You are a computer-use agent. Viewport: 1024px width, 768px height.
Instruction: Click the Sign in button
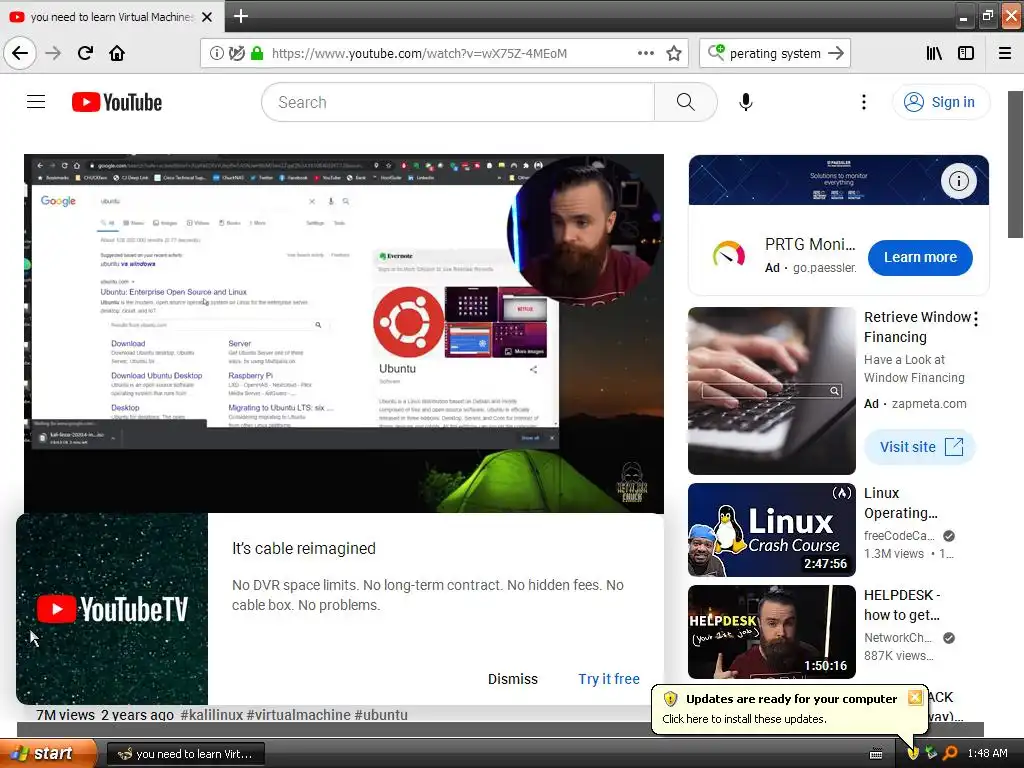click(x=940, y=102)
